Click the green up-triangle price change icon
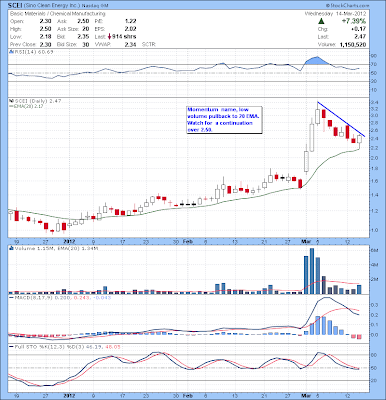This screenshot has width=386, height=400. 321,21
